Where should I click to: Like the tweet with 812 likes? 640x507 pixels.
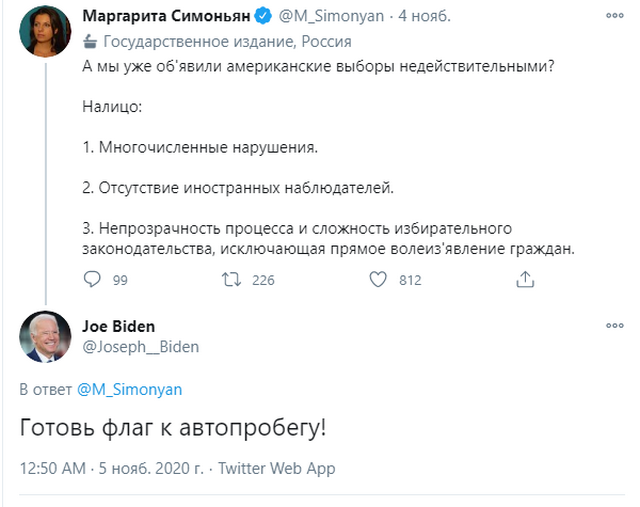pos(379,281)
